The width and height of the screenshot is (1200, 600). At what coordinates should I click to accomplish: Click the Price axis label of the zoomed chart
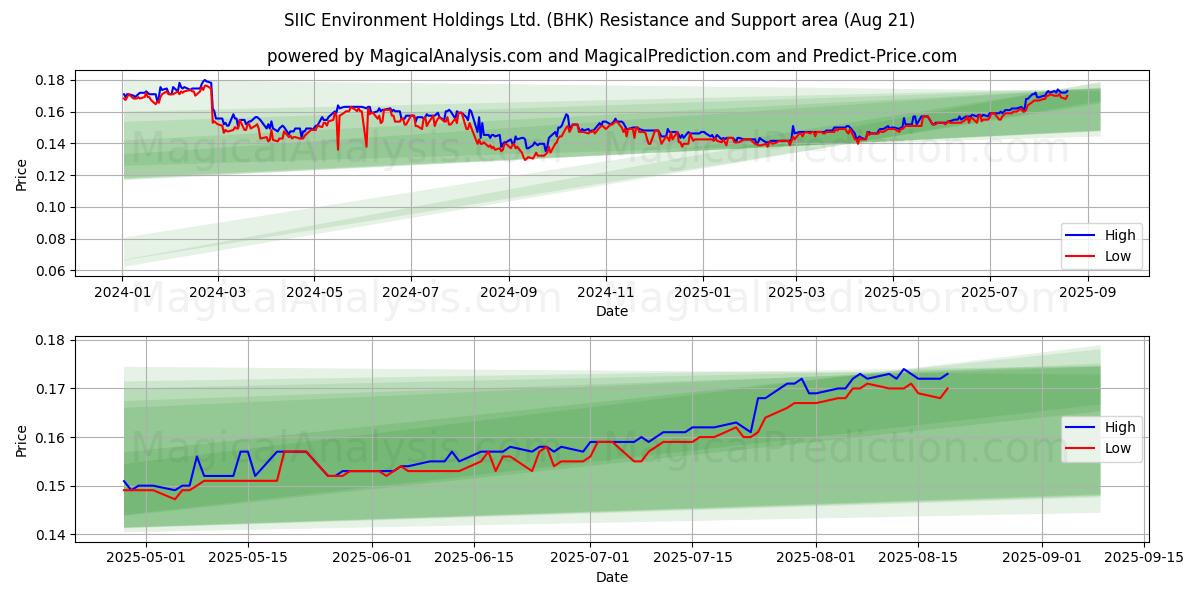click(x=22, y=440)
